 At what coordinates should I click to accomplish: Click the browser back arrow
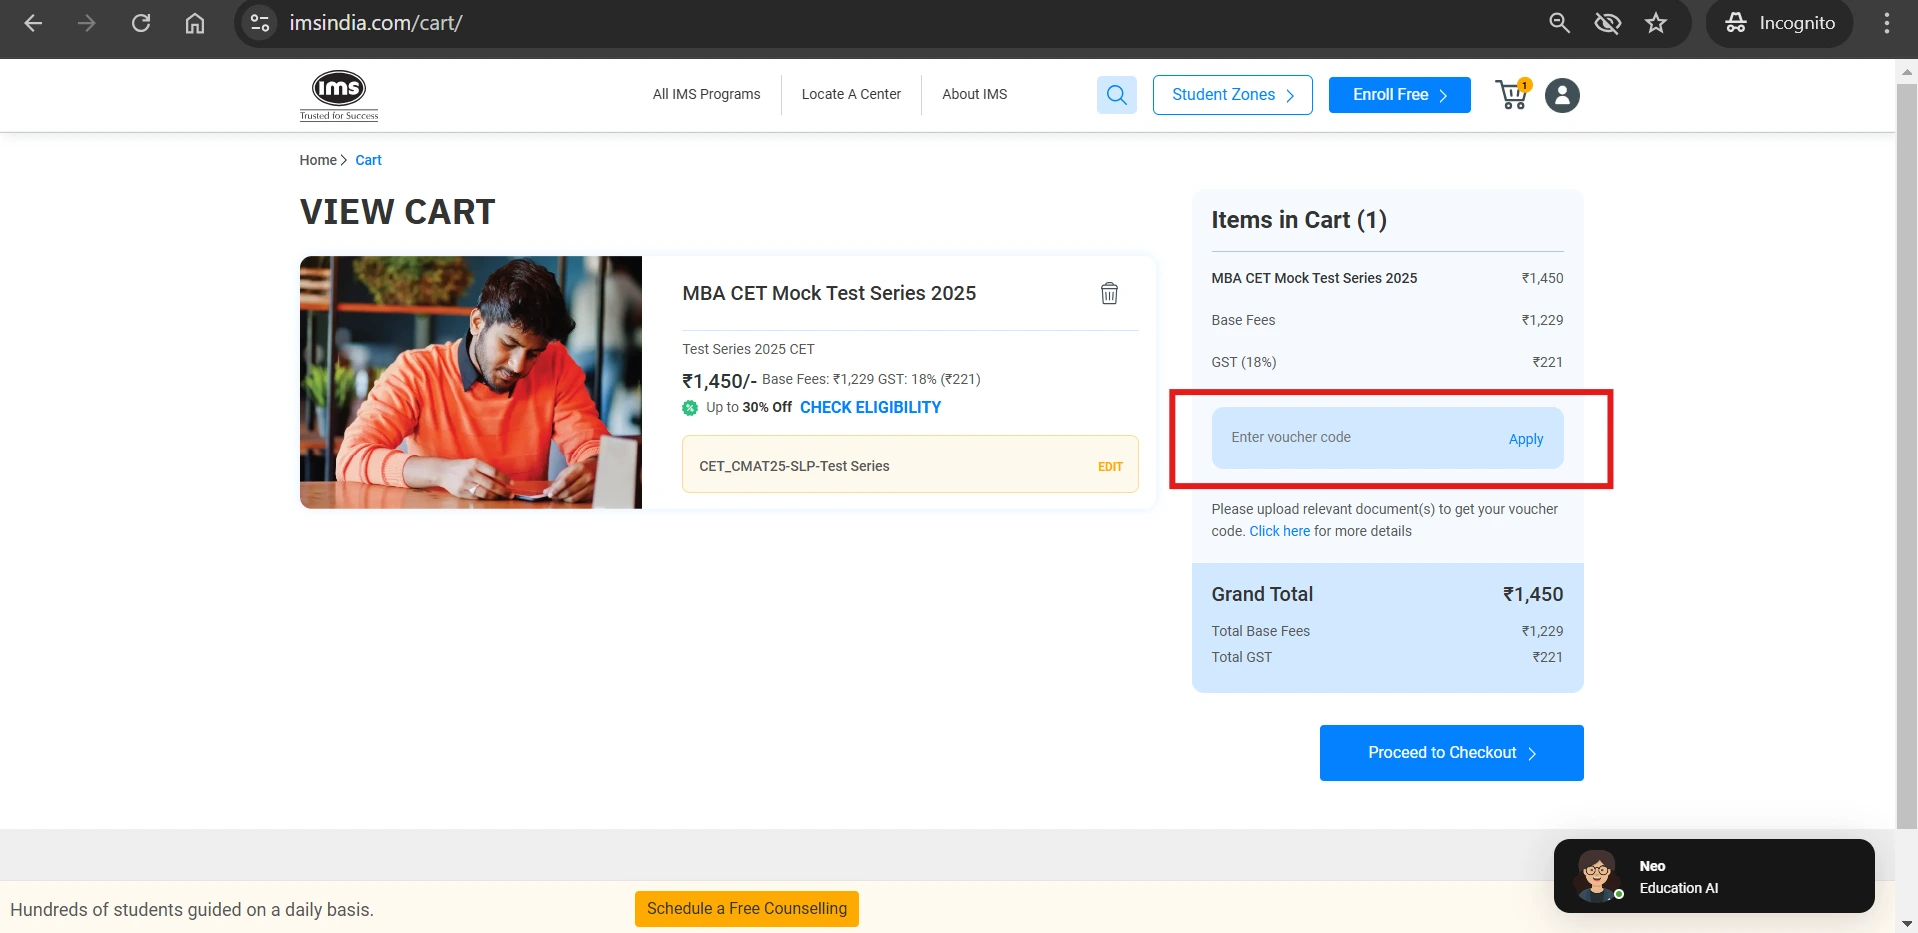point(33,23)
